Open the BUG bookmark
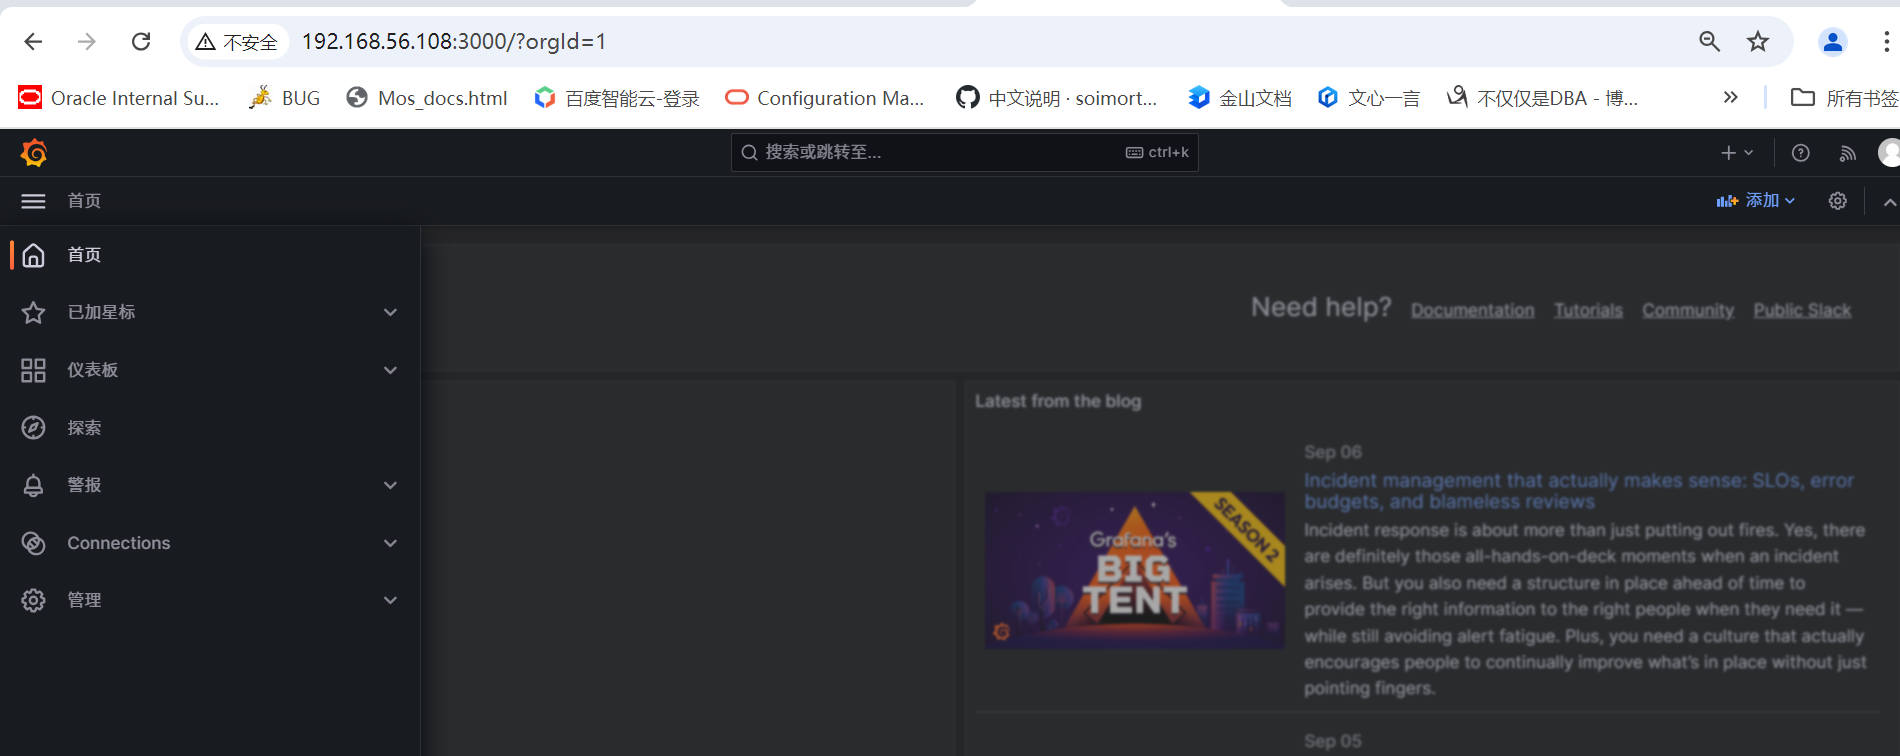The height and width of the screenshot is (756, 1900). click(x=285, y=98)
